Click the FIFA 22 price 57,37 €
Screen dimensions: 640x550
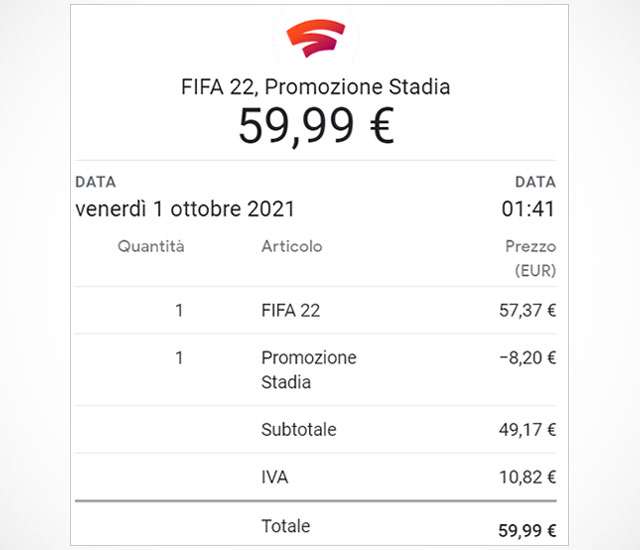[527, 310]
